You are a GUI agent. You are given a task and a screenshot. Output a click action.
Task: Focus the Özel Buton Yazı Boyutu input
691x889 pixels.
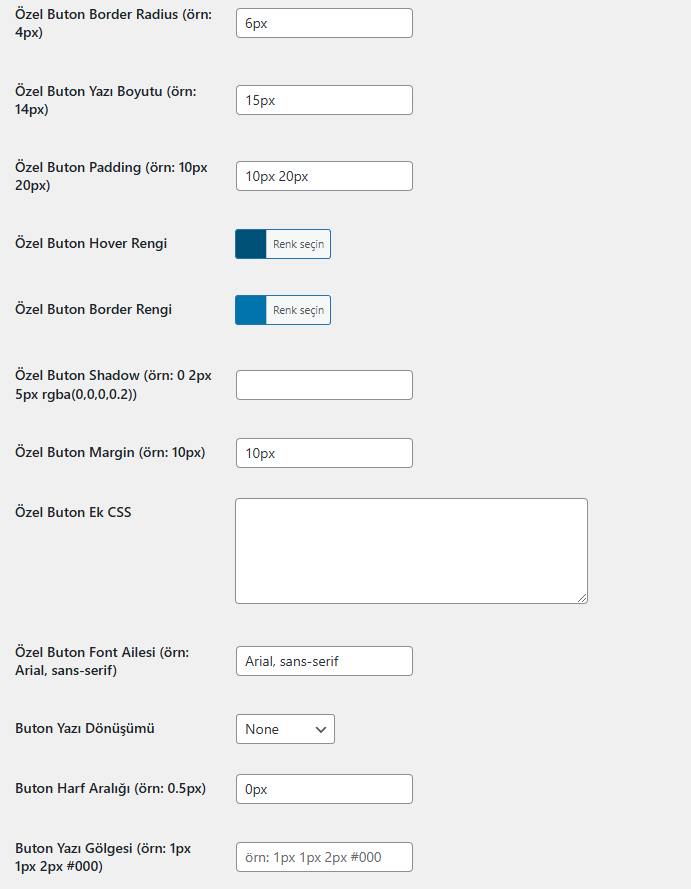click(x=324, y=100)
